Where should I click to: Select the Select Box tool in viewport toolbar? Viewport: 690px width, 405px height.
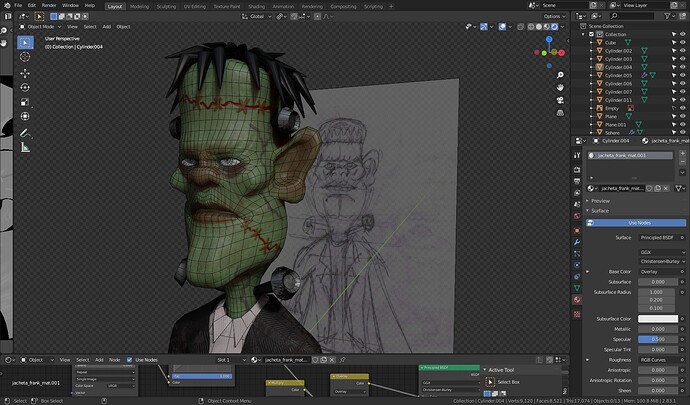[25, 42]
